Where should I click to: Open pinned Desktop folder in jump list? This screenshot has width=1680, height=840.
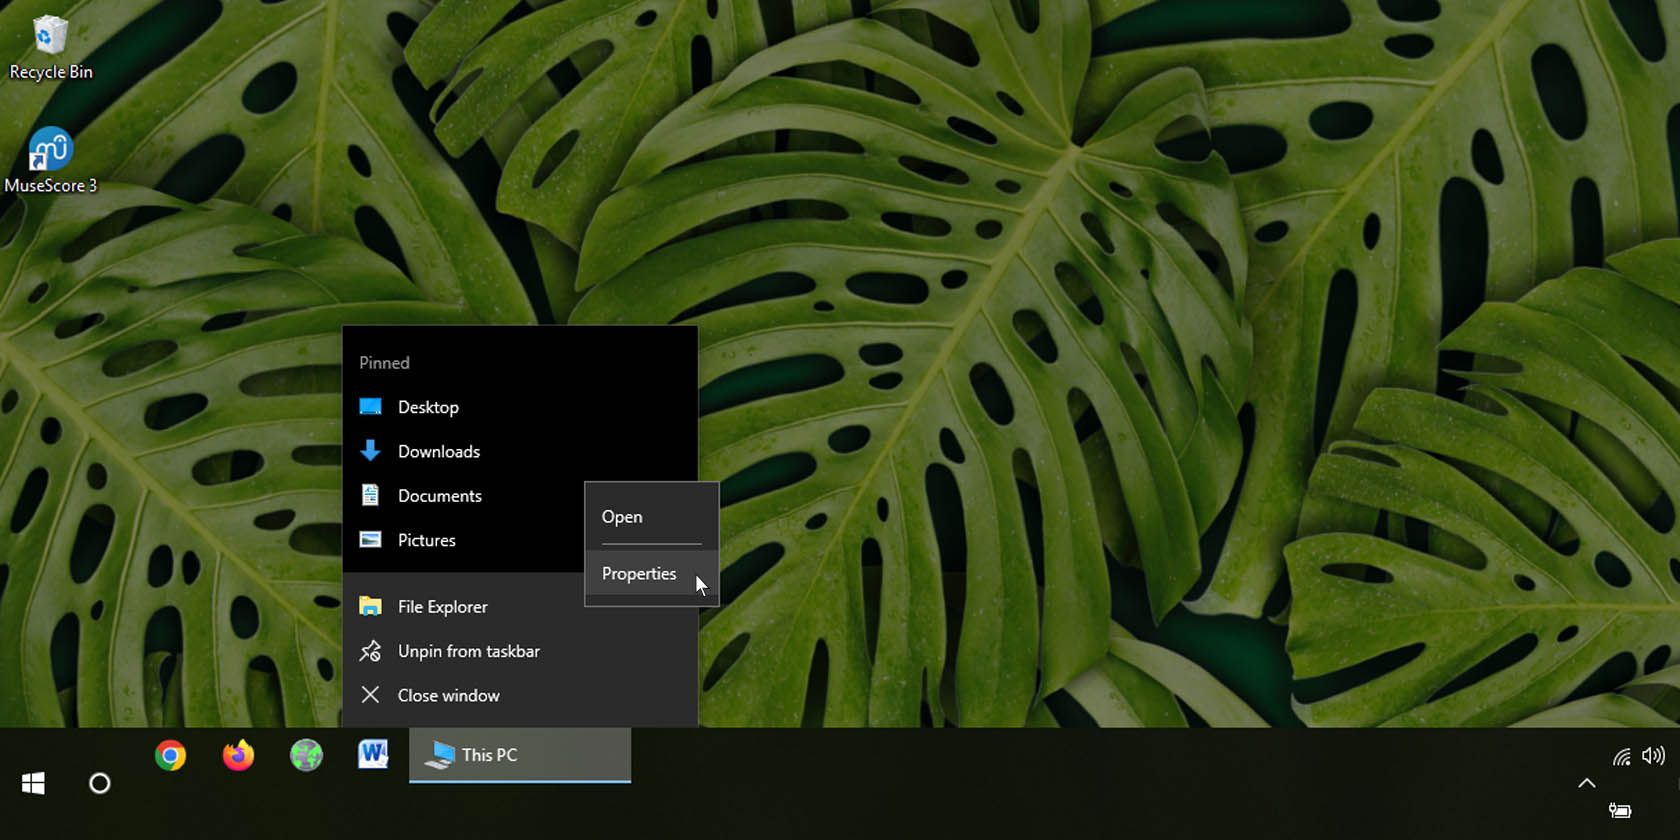[428, 407]
